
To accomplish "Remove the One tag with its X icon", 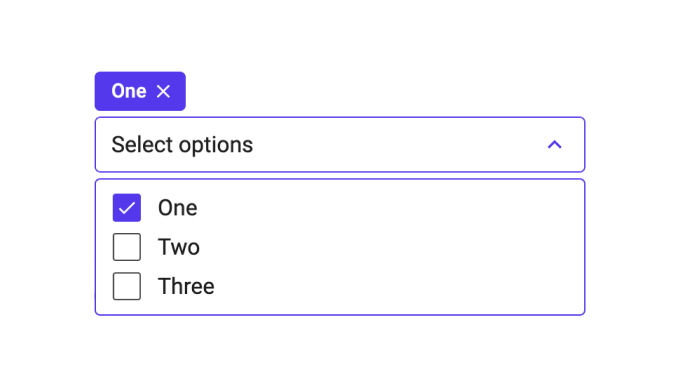I will pyautogui.click(x=163, y=91).
